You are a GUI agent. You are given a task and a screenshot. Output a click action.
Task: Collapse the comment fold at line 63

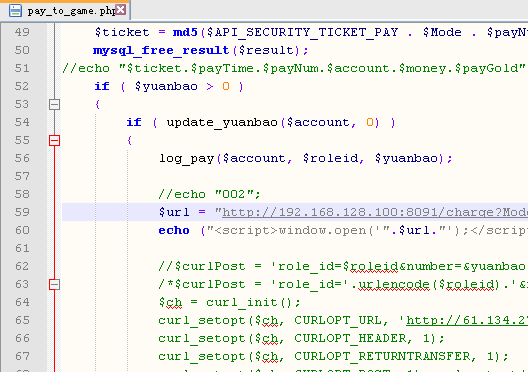(54, 284)
